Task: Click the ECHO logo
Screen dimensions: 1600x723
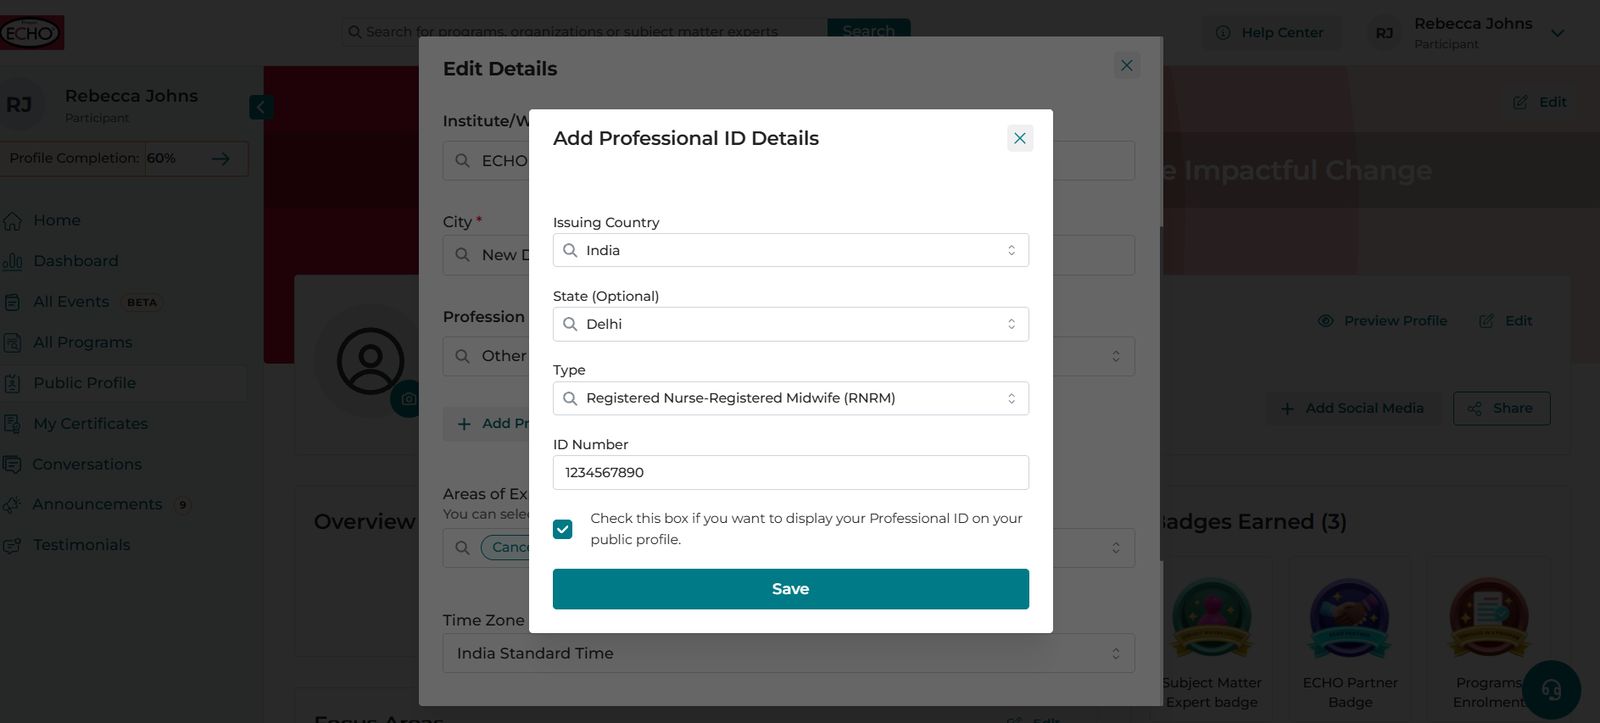Action: 31,33
